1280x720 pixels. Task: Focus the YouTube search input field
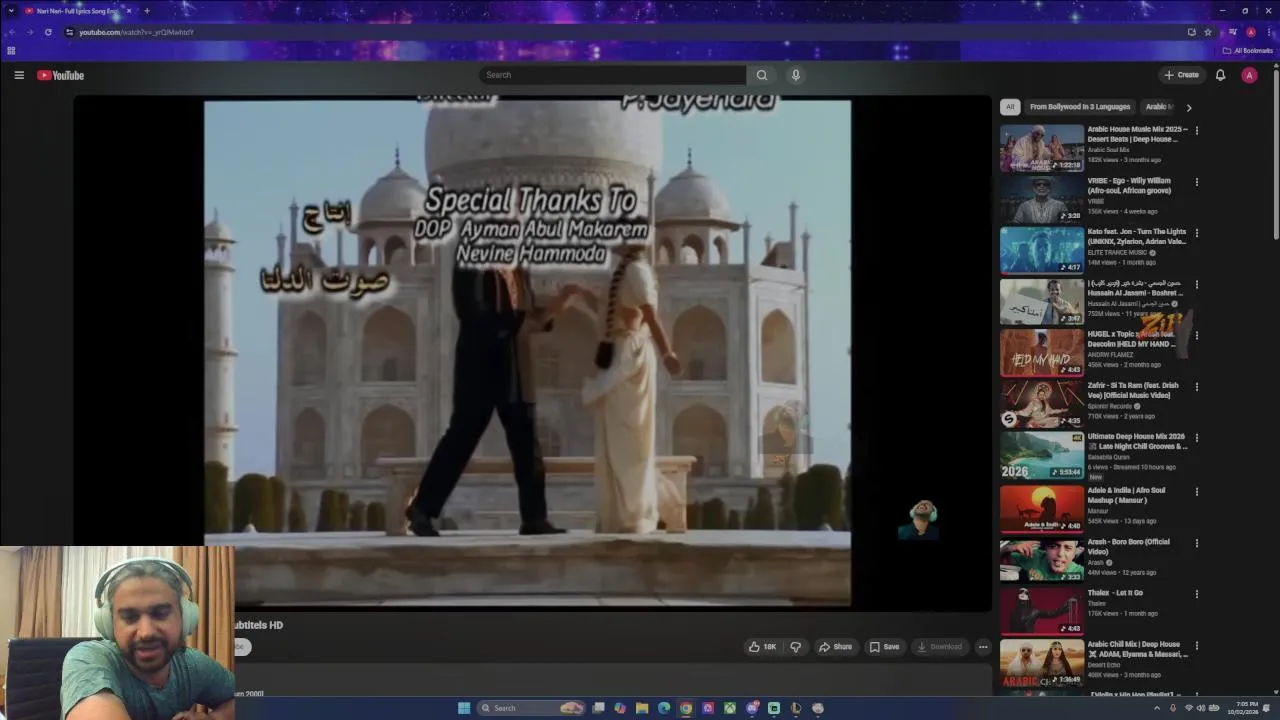click(x=612, y=75)
